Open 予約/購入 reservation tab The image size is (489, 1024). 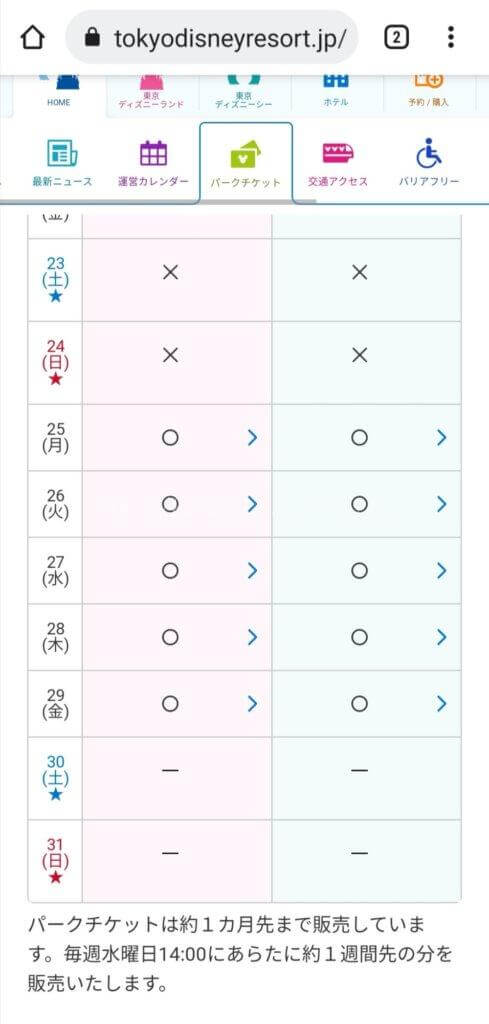point(429,95)
